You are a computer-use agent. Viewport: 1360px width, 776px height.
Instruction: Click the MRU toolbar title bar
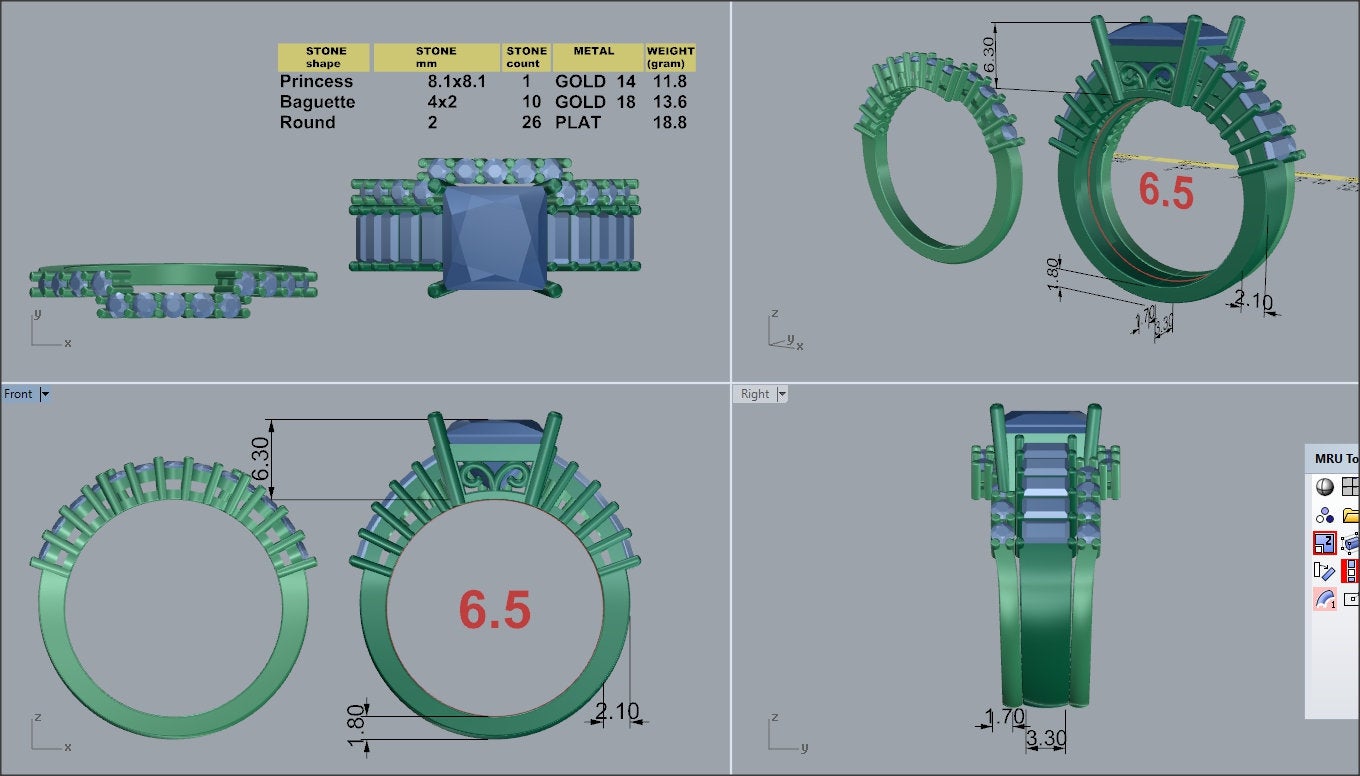click(1335, 459)
